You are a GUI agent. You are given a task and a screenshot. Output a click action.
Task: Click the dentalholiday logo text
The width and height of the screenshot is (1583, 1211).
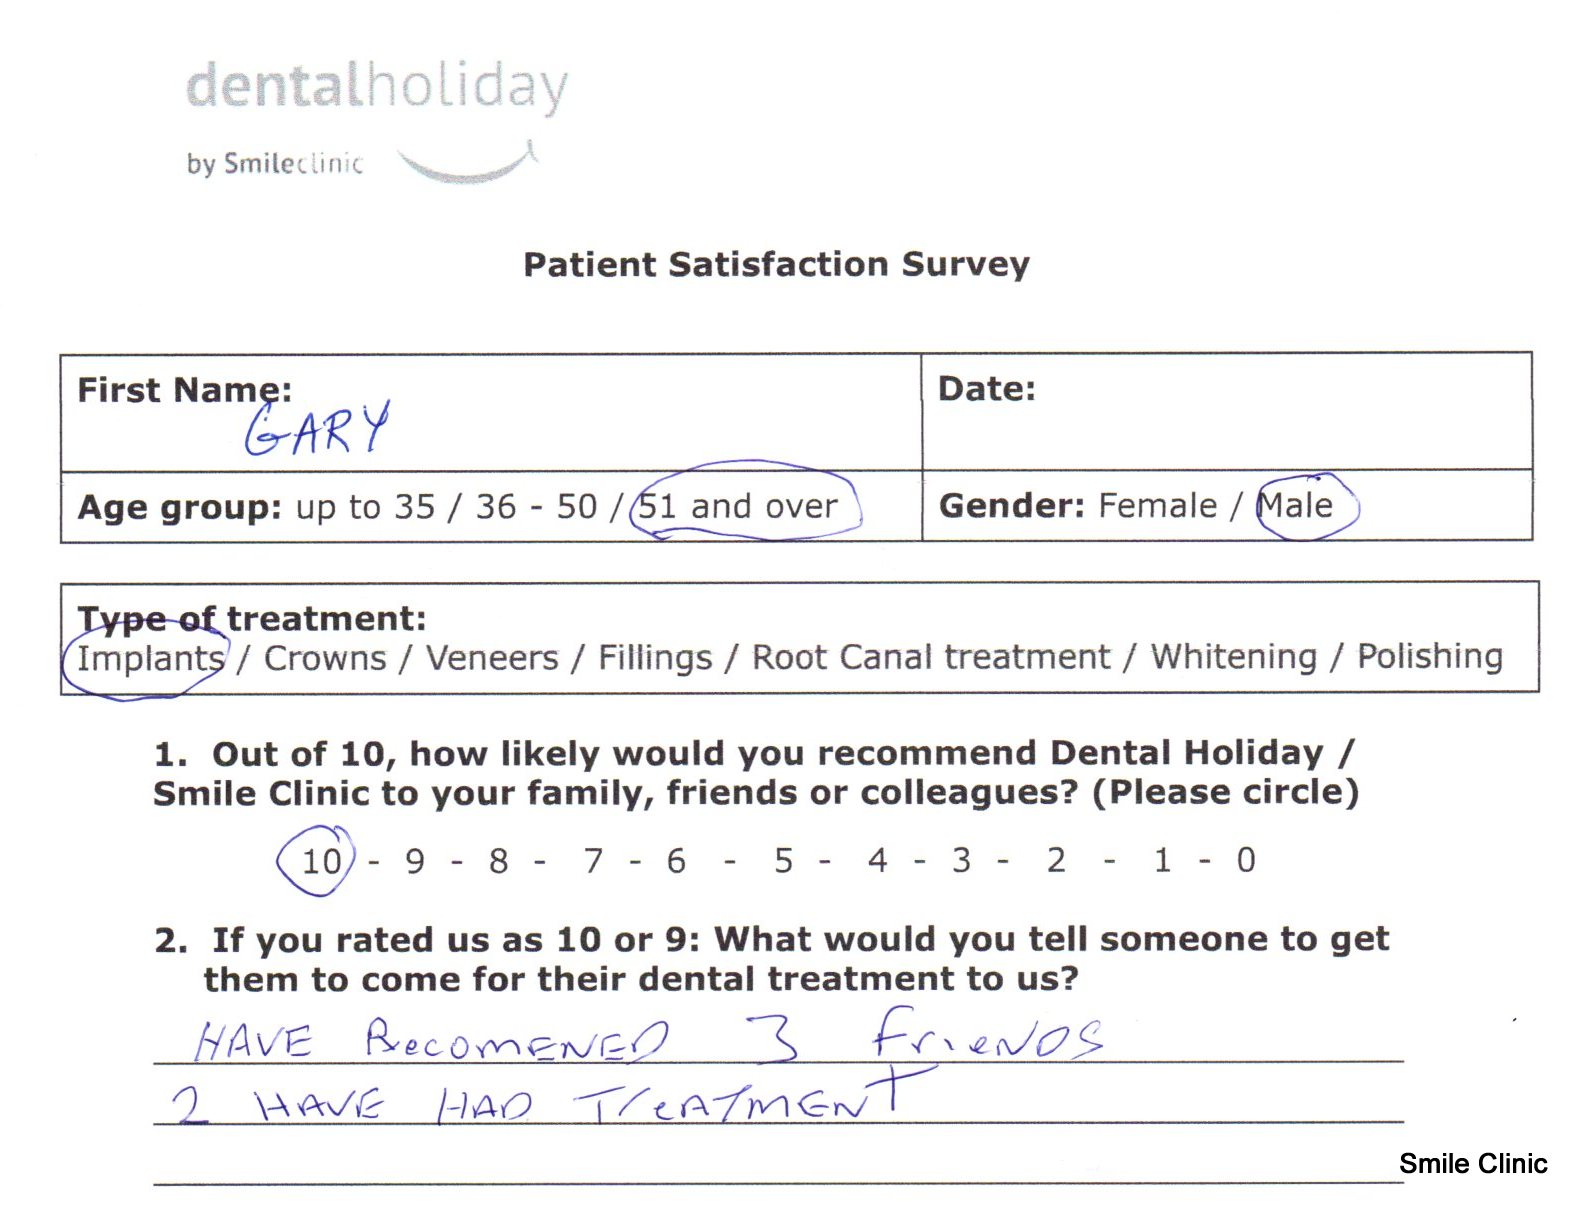376,87
